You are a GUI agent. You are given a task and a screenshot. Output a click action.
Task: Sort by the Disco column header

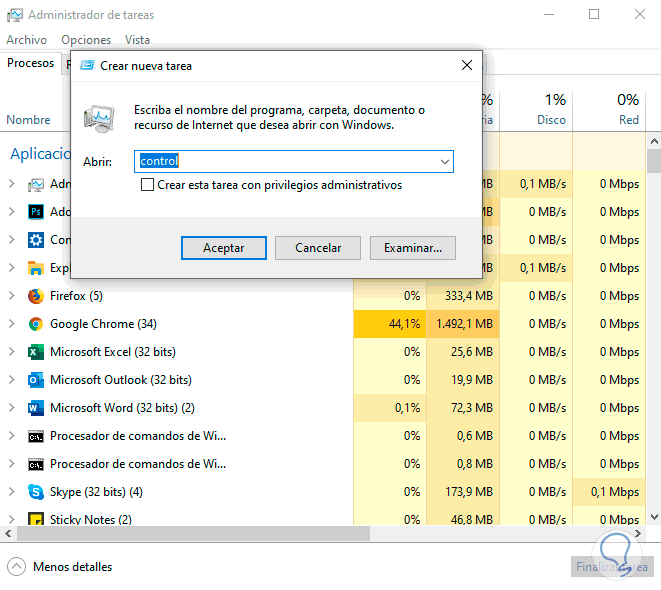tap(551, 120)
